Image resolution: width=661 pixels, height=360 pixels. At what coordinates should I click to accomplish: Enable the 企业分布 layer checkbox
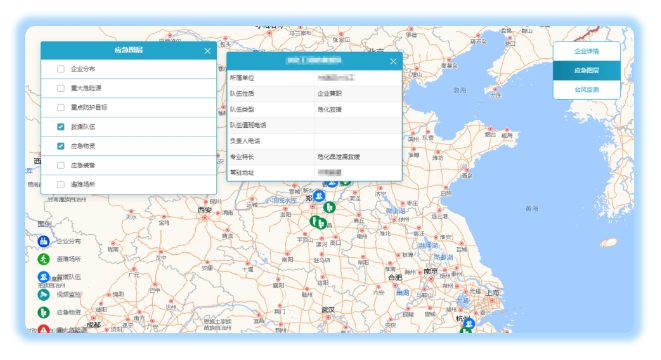pyautogui.click(x=61, y=69)
